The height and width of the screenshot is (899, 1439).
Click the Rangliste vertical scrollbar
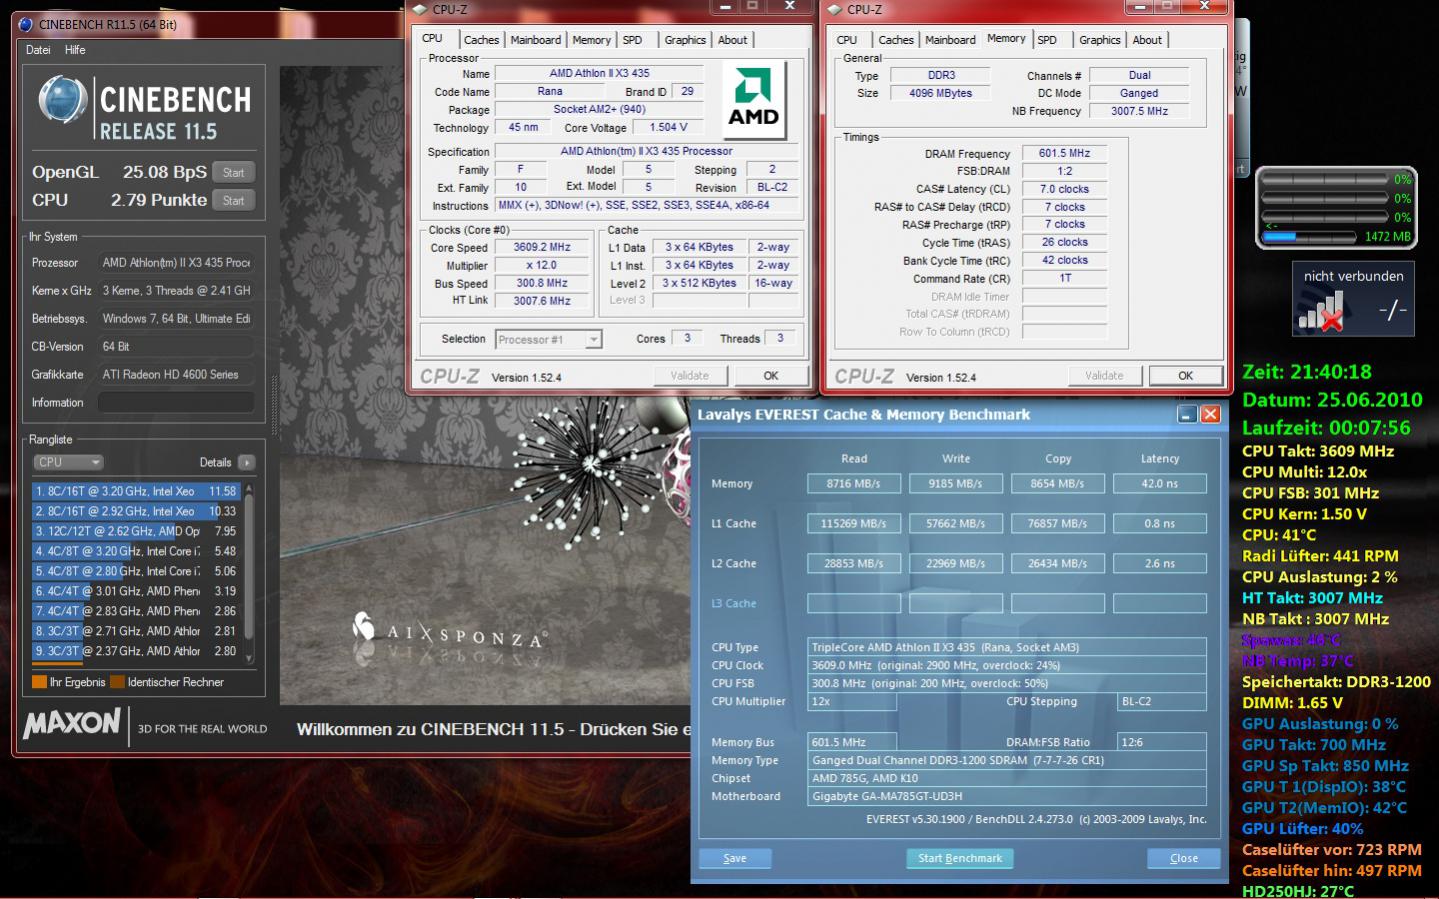(249, 572)
